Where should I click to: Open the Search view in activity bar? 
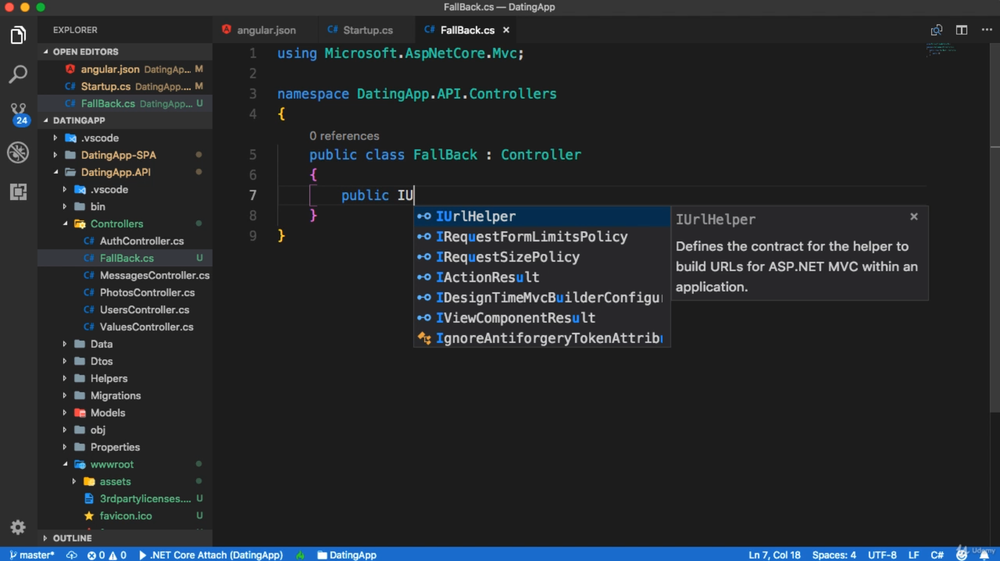[18, 74]
